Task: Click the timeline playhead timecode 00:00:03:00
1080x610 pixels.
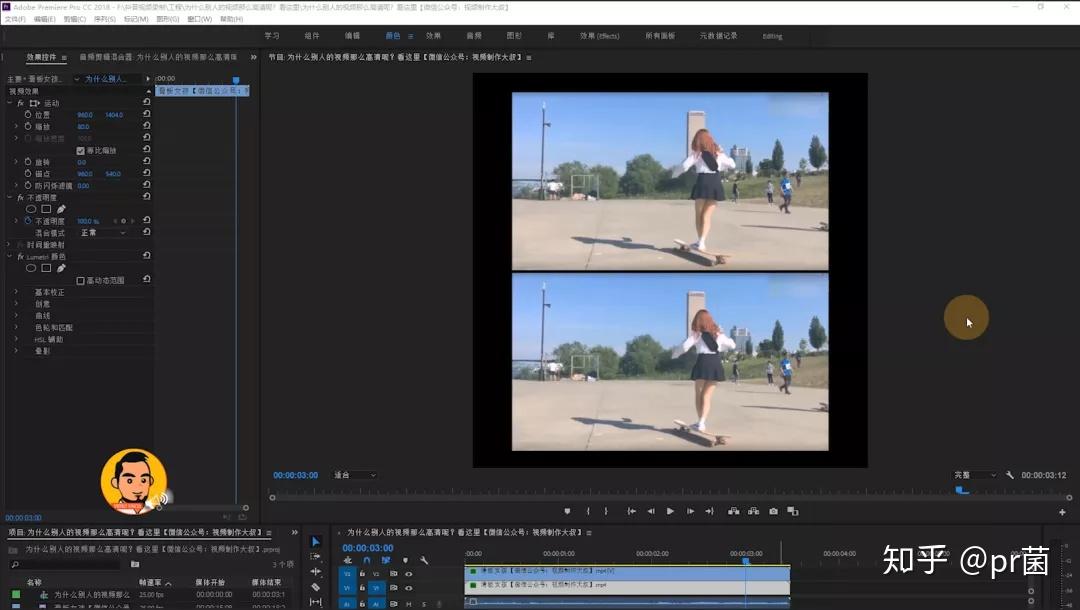Action: 367,548
